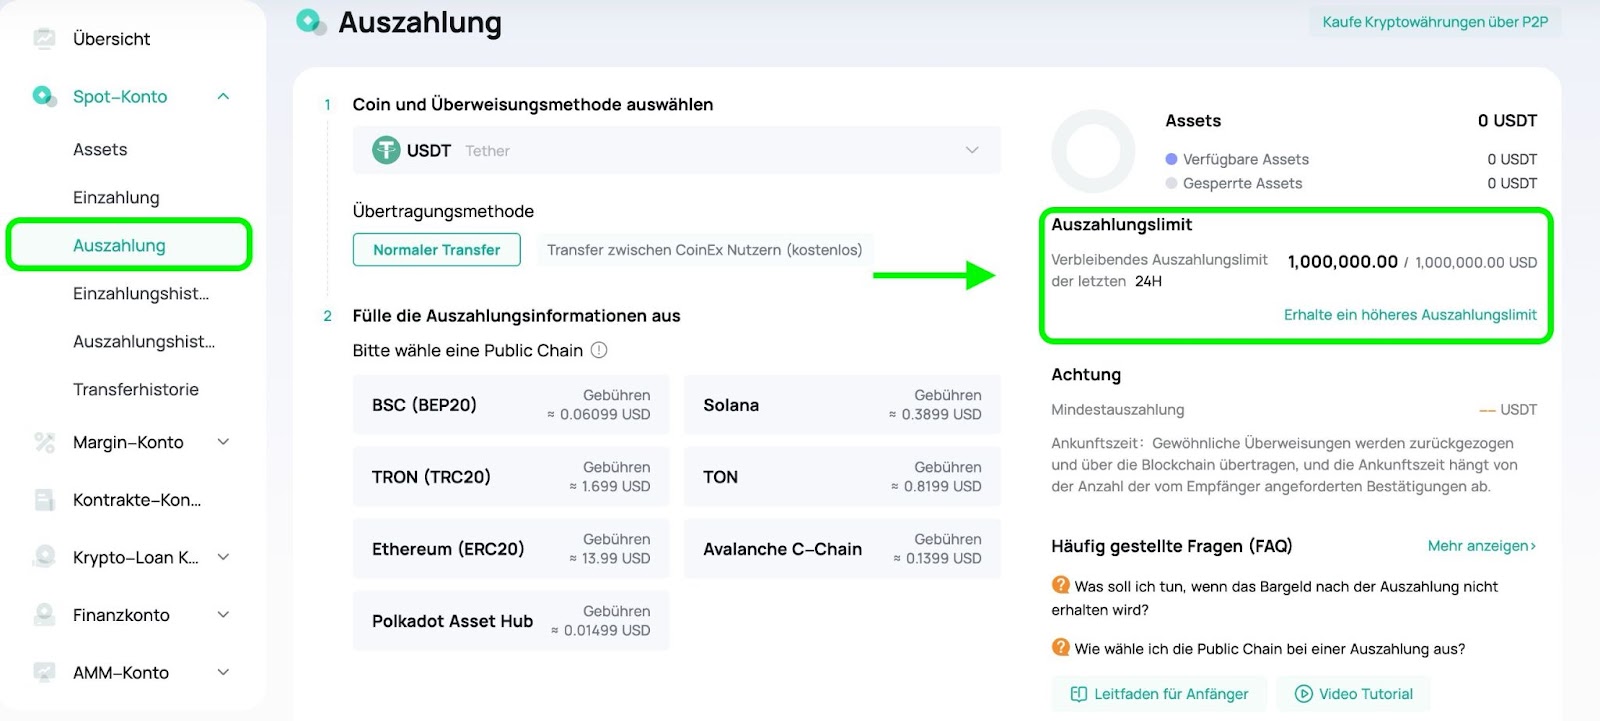Select Normaler Transfer method

pos(437,250)
